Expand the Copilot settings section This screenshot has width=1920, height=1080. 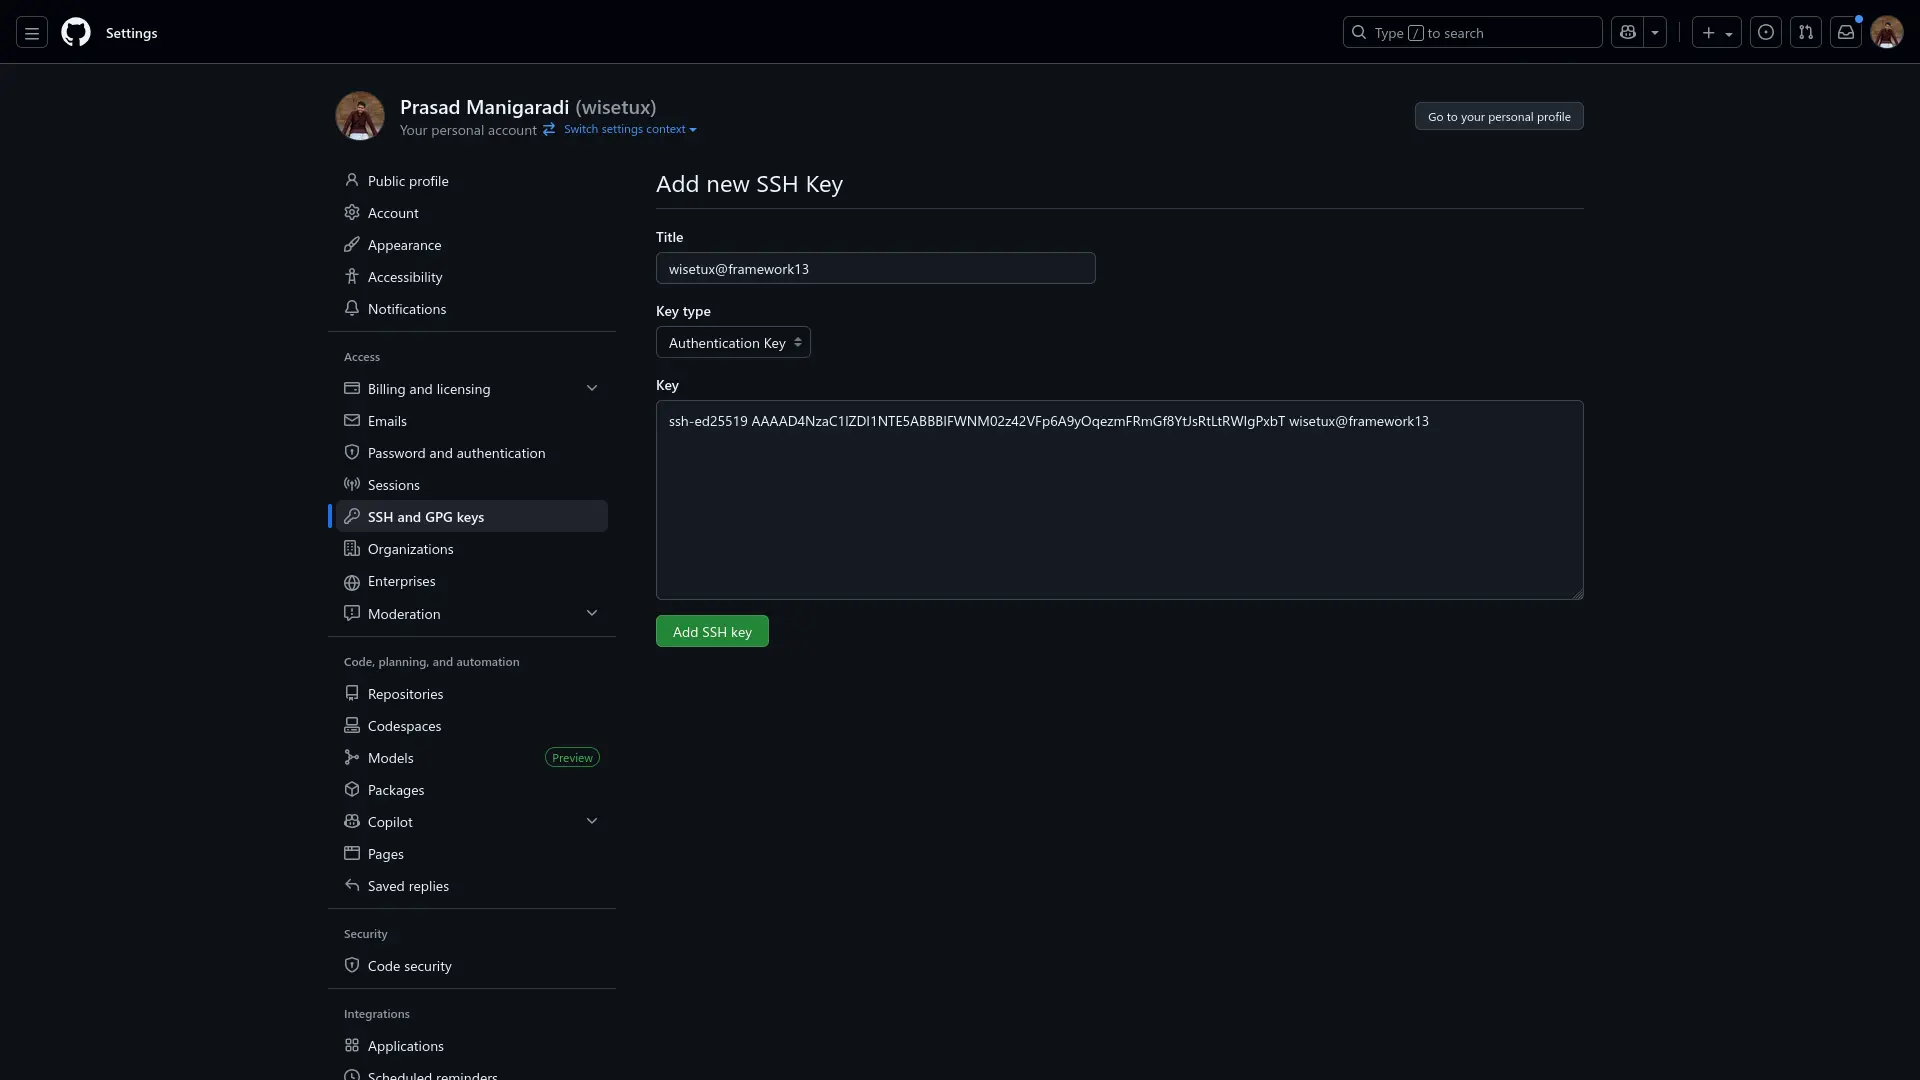591,822
